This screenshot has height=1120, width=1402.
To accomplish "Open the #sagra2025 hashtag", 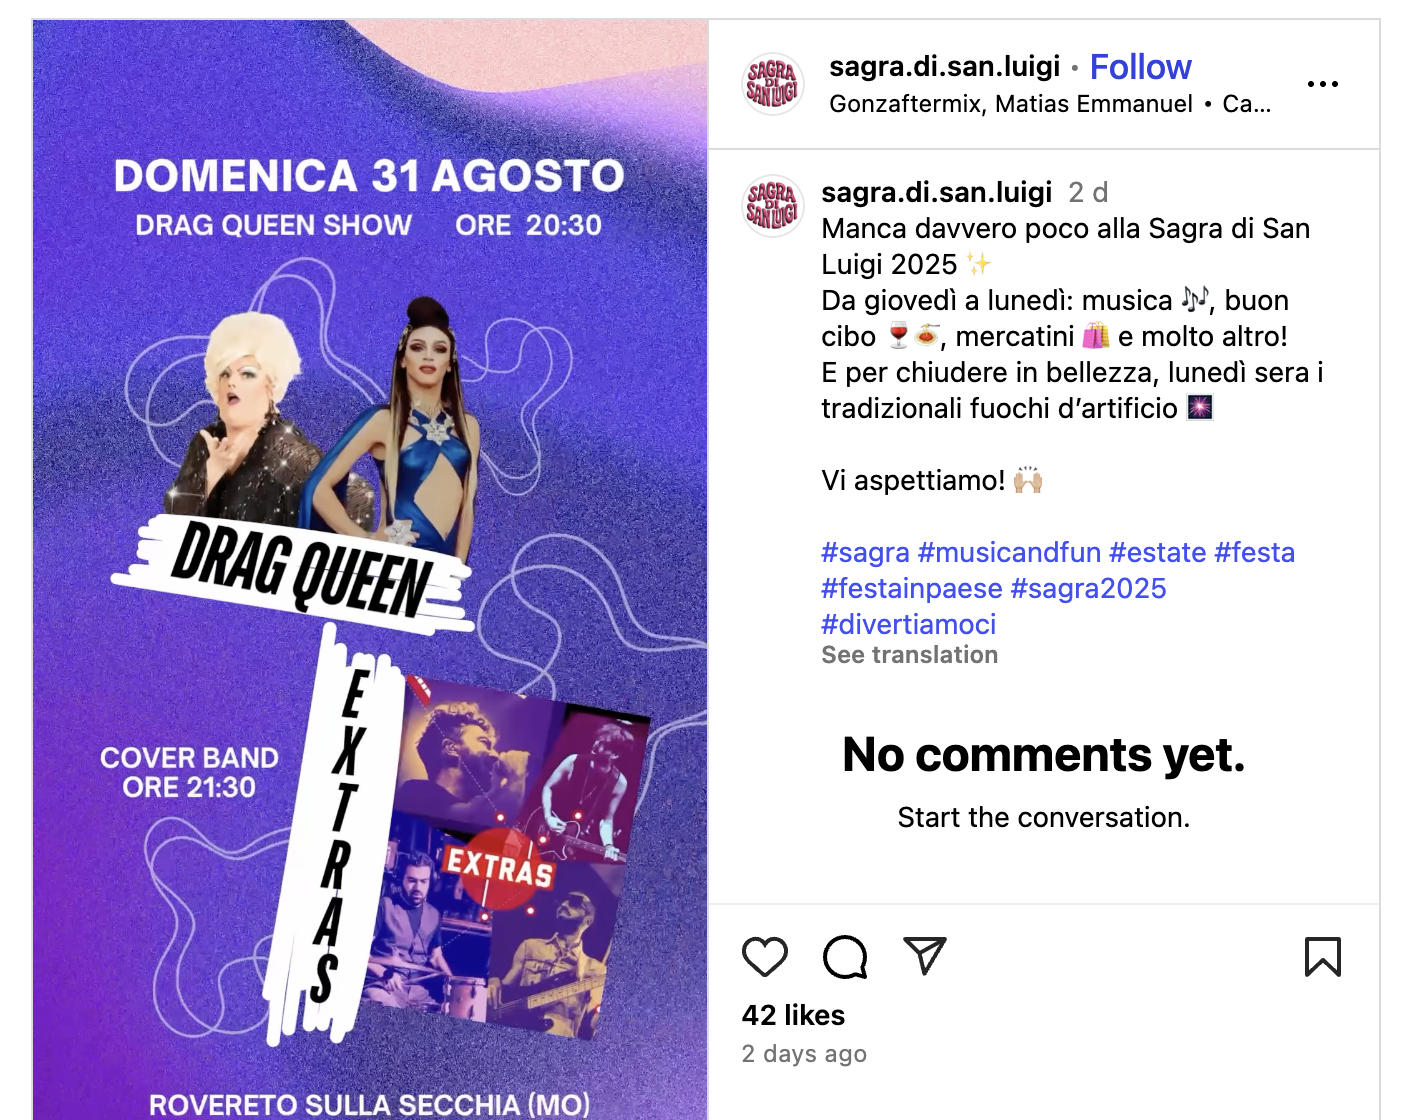I will pos(1088,588).
